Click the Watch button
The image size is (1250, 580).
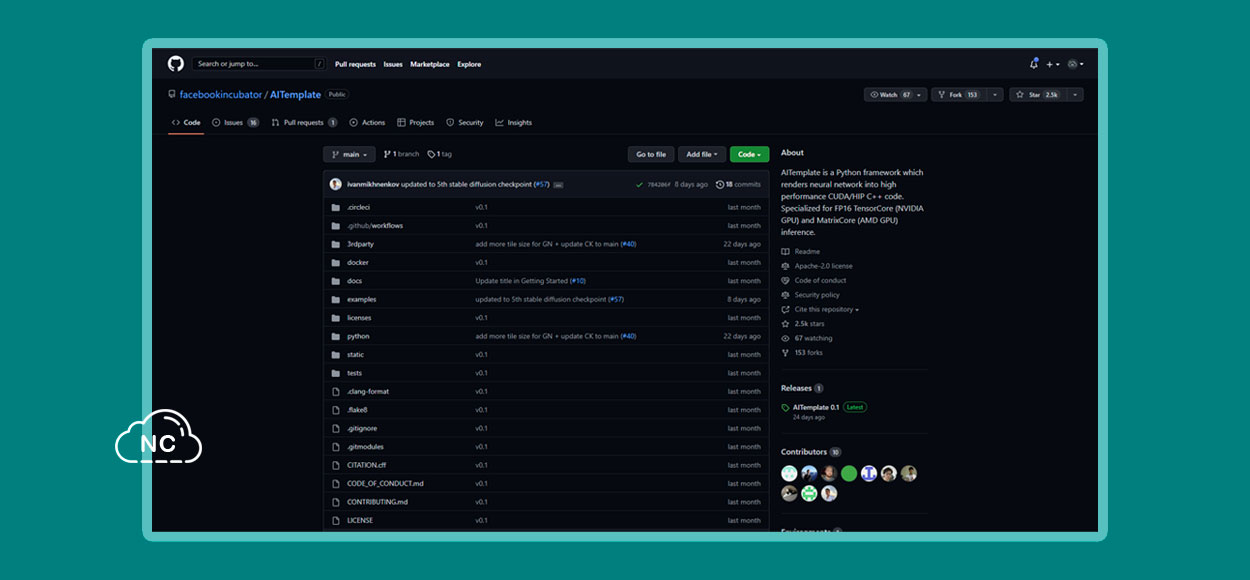890,95
